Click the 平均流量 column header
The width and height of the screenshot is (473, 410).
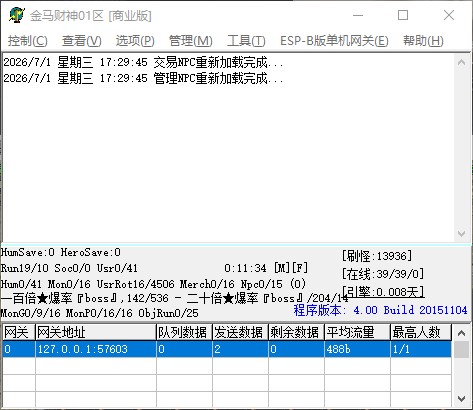click(357, 332)
